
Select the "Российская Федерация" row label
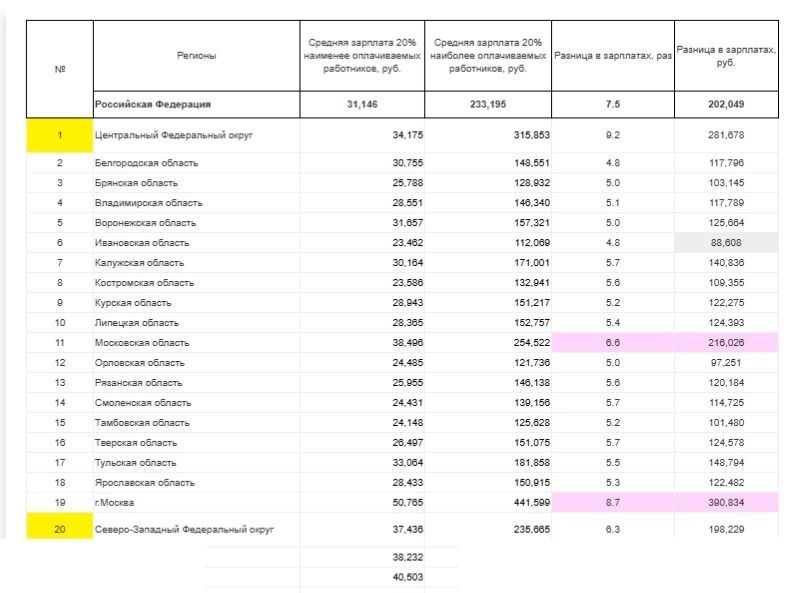point(153,104)
